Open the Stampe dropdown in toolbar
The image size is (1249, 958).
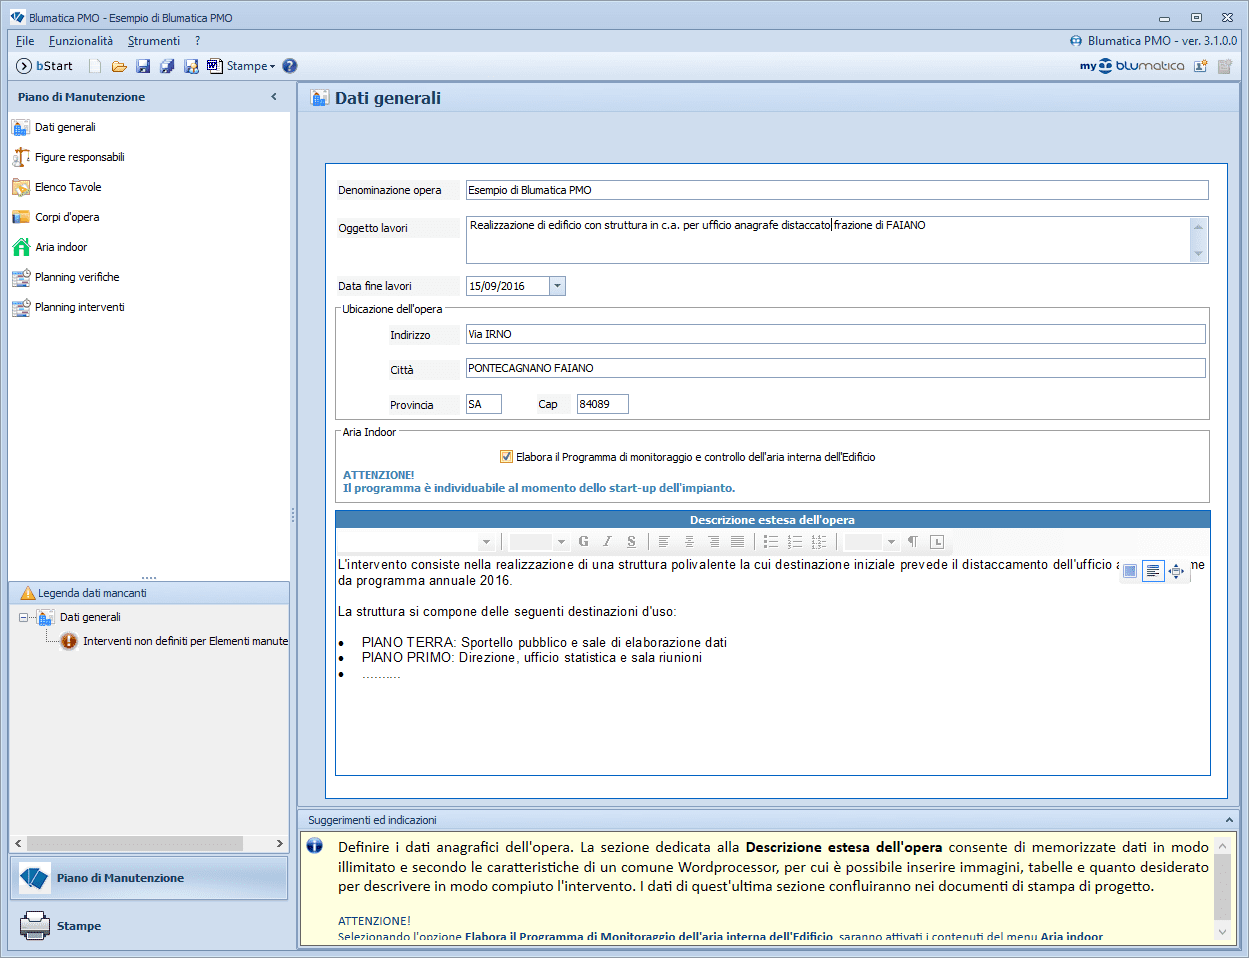pos(241,66)
